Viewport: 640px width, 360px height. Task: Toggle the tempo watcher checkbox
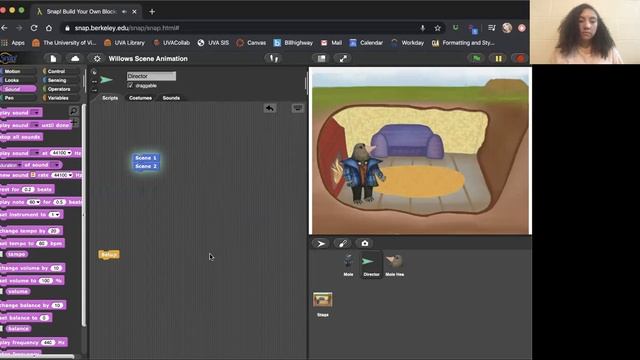point(2,254)
